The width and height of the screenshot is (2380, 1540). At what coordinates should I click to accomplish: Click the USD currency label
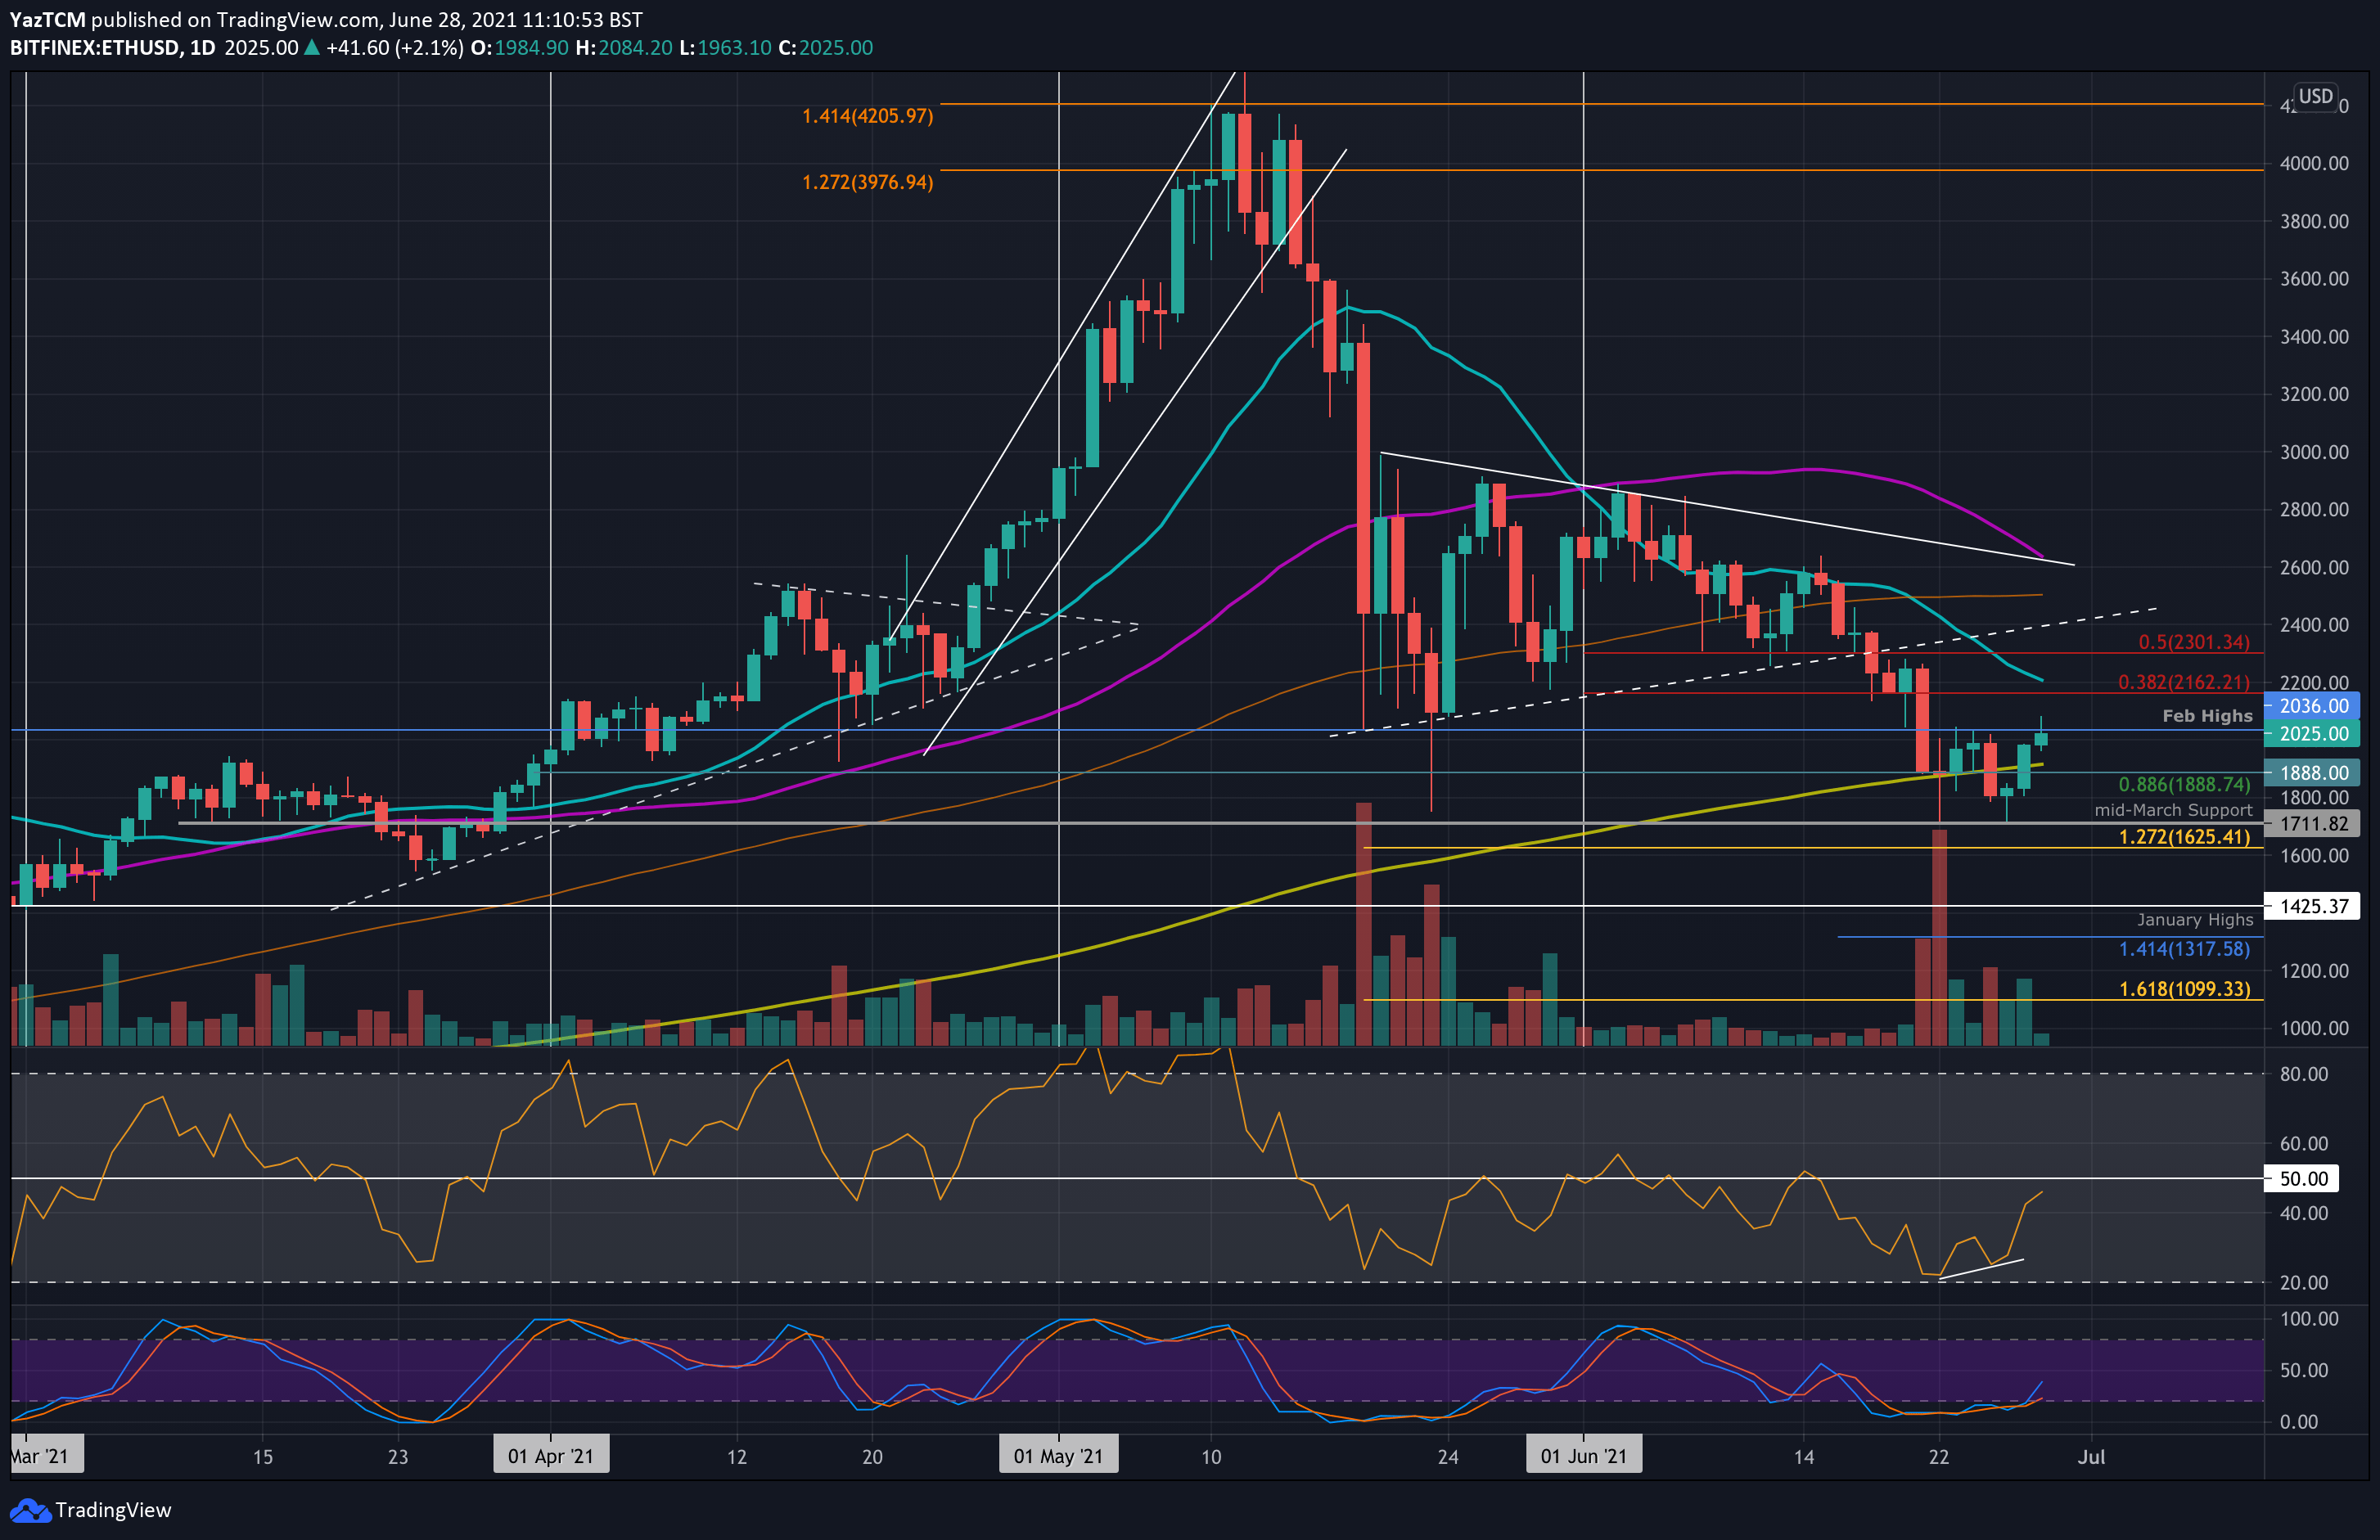click(2315, 96)
